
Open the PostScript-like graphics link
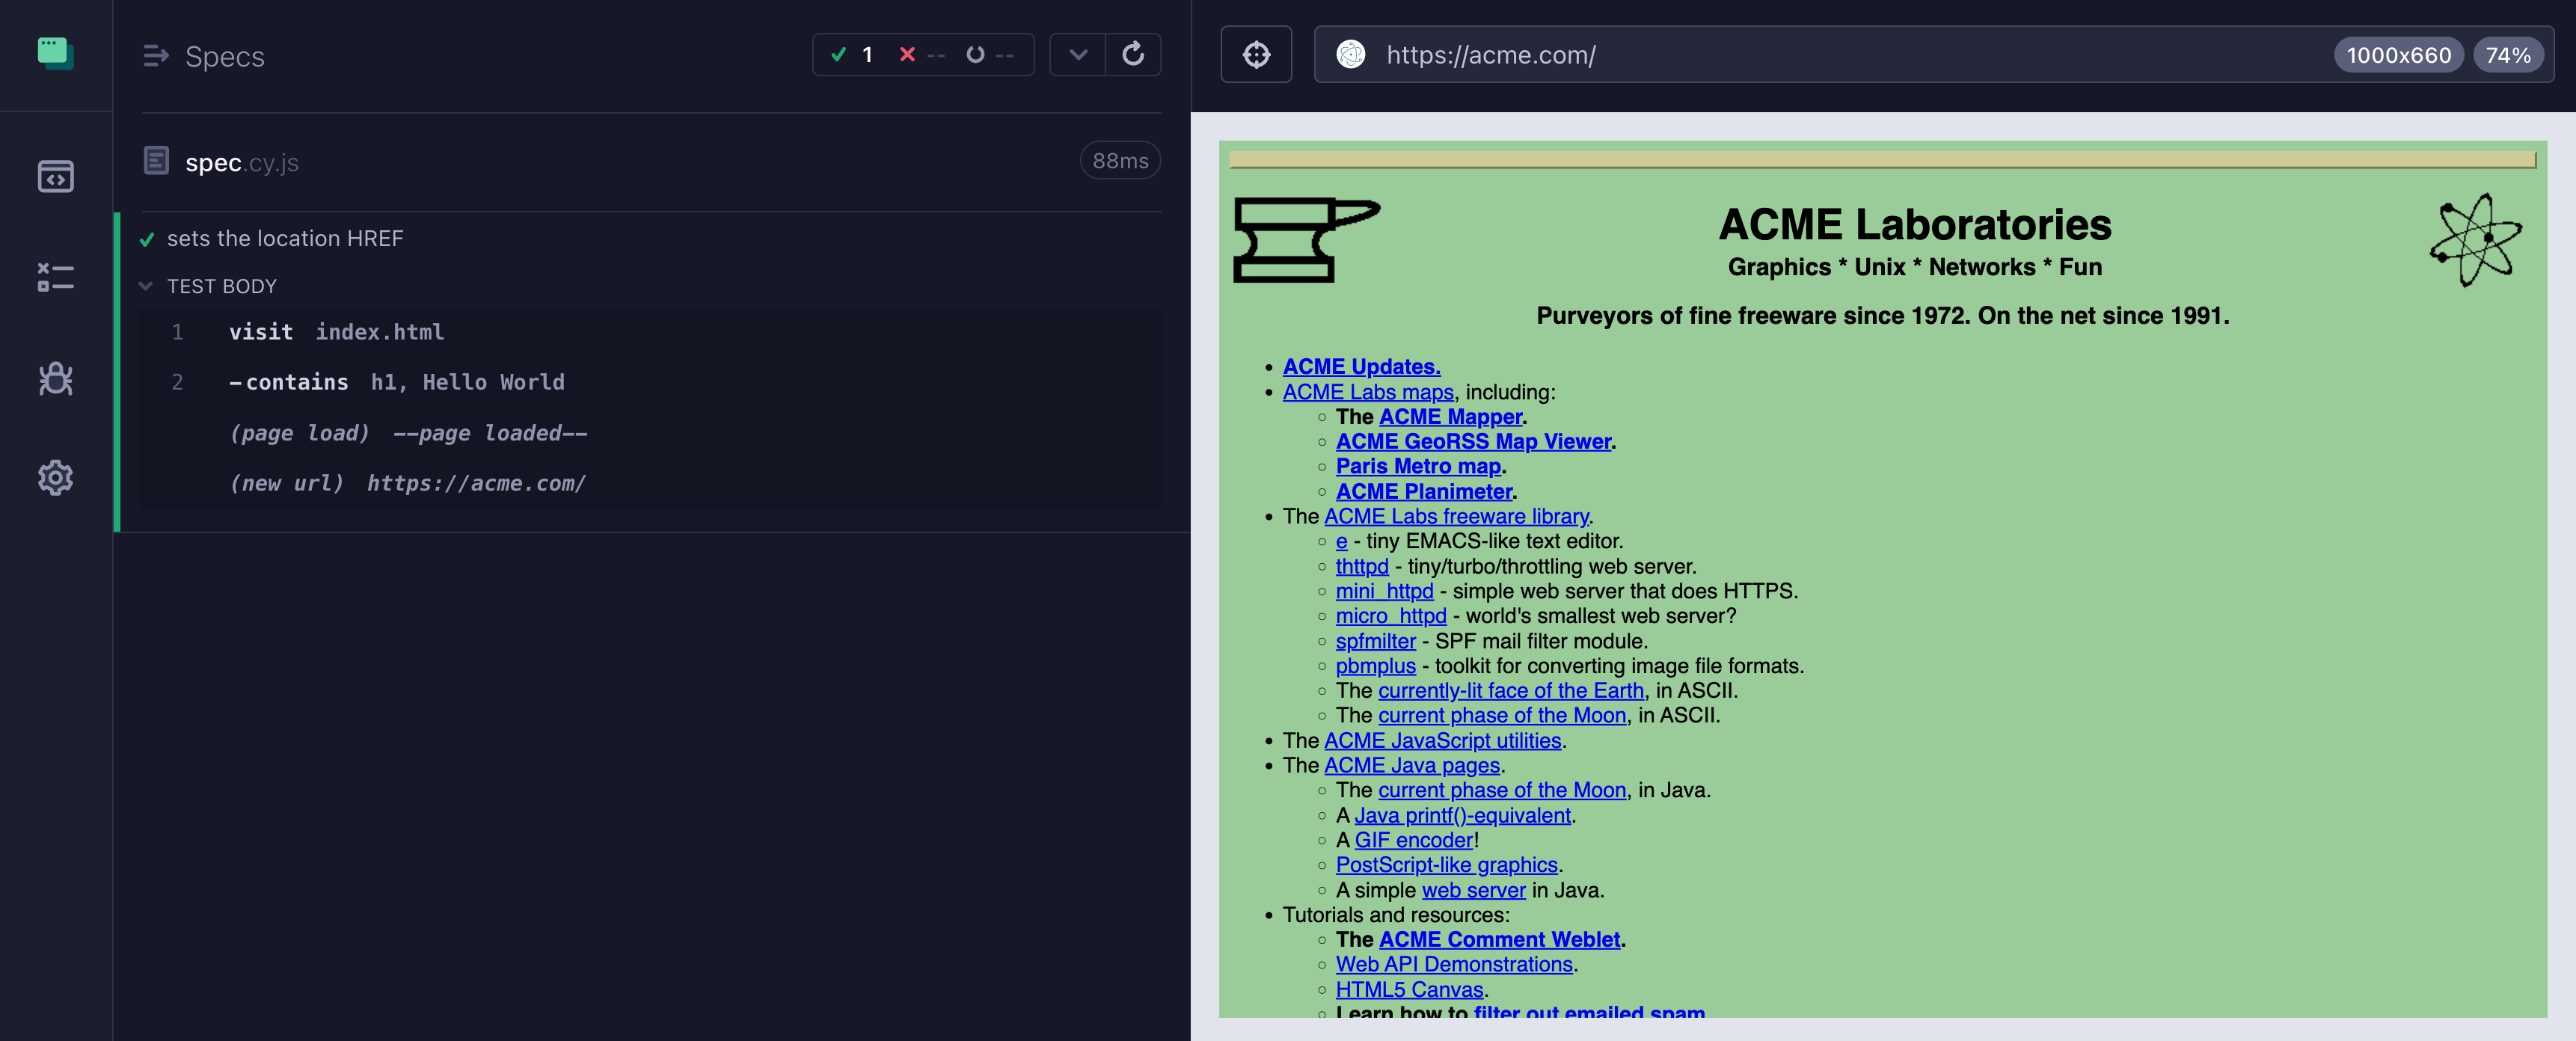tap(1446, 865)
